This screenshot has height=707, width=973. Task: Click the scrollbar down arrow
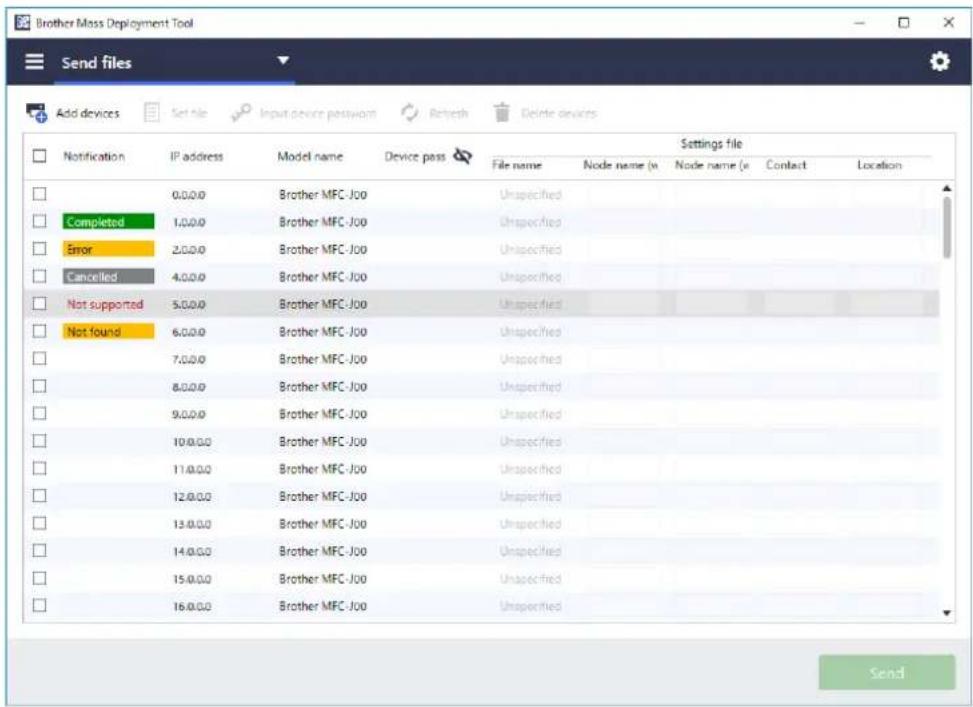point(946,613)
